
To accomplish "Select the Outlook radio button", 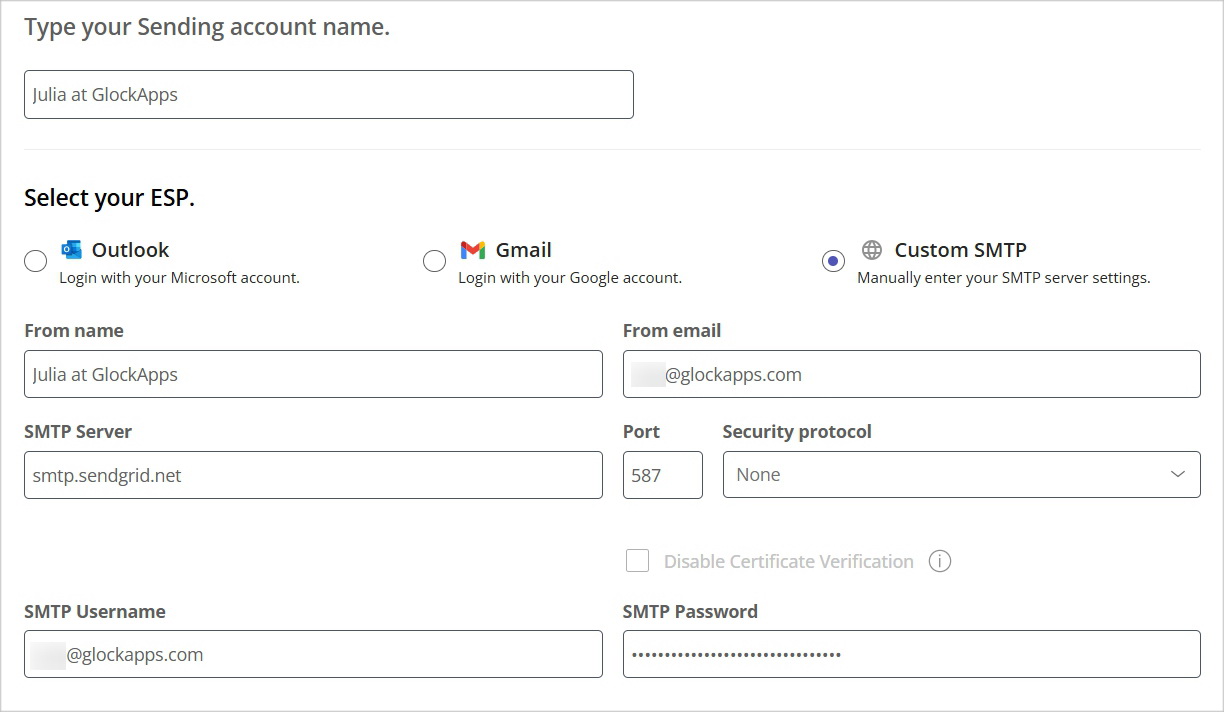I will 35,260.
